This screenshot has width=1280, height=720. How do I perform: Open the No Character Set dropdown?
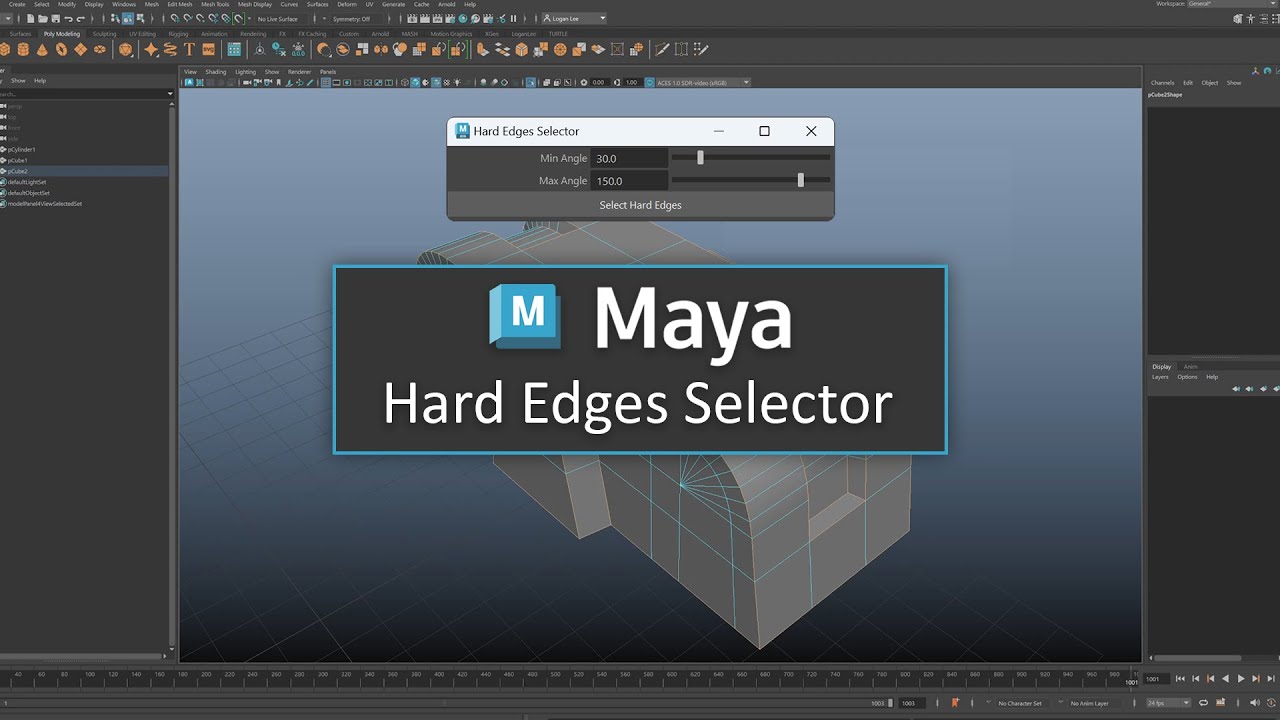pos(1020,703)
